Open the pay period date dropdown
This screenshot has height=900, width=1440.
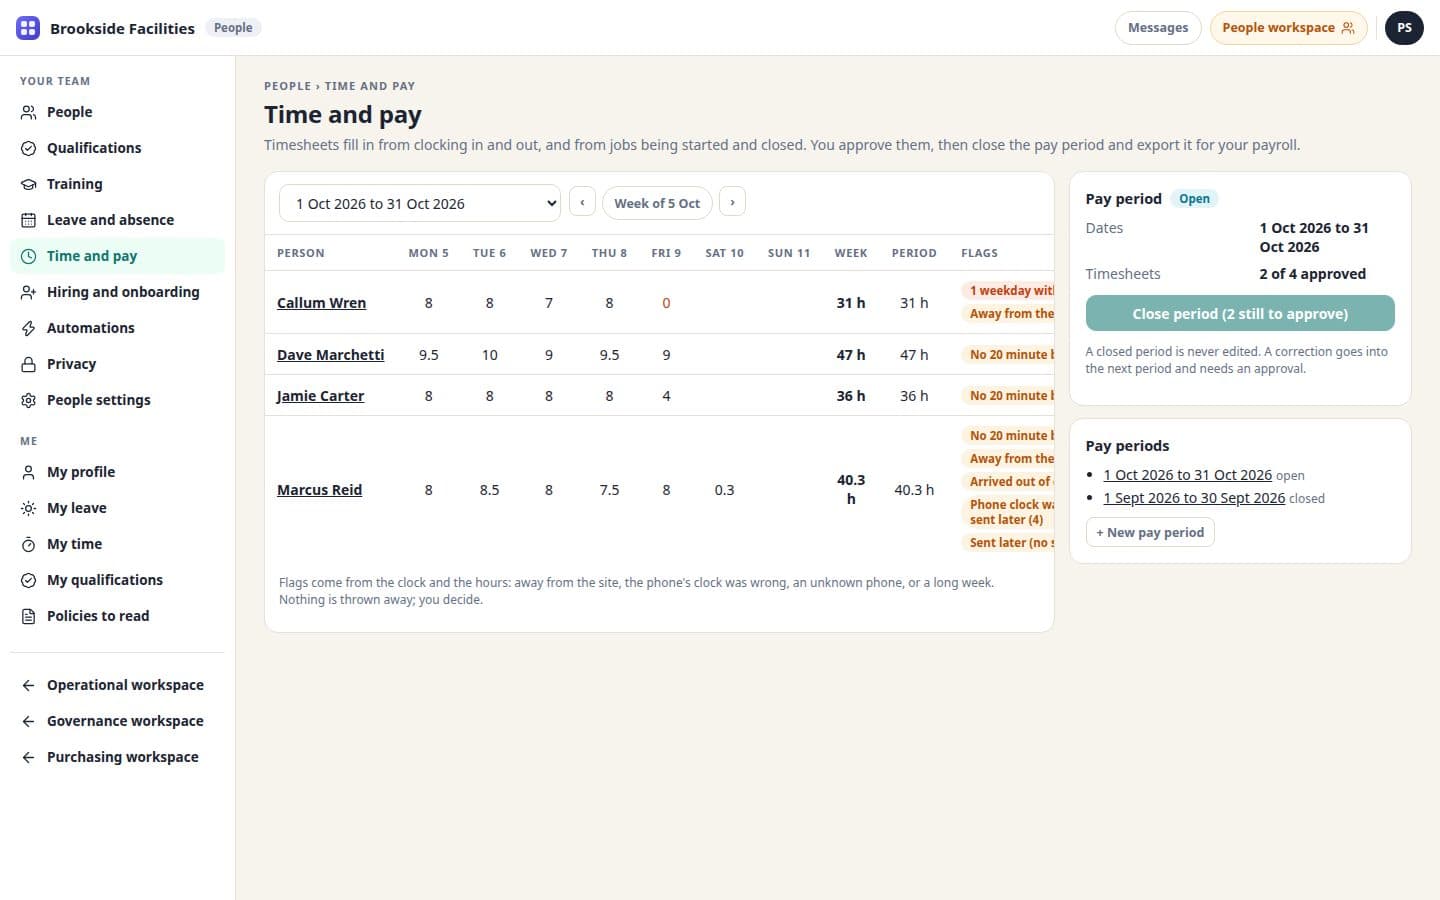420,203
